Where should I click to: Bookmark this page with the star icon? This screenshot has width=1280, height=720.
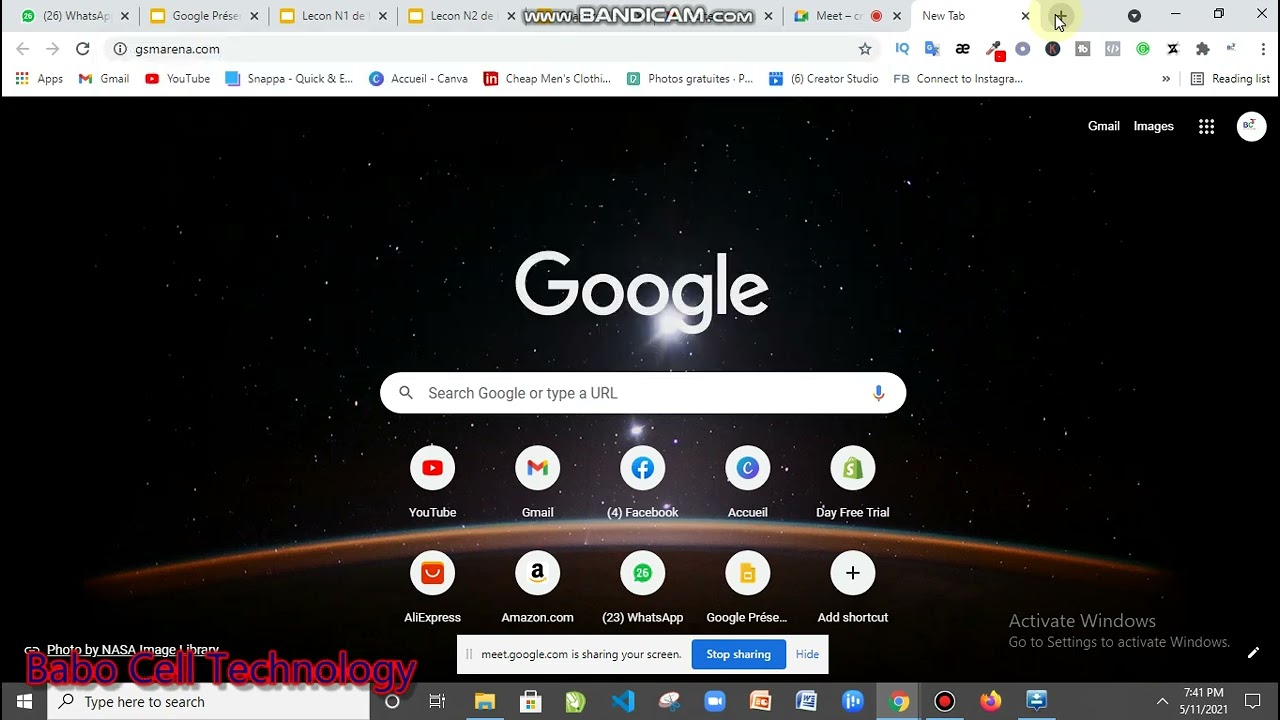click(865, 49)
